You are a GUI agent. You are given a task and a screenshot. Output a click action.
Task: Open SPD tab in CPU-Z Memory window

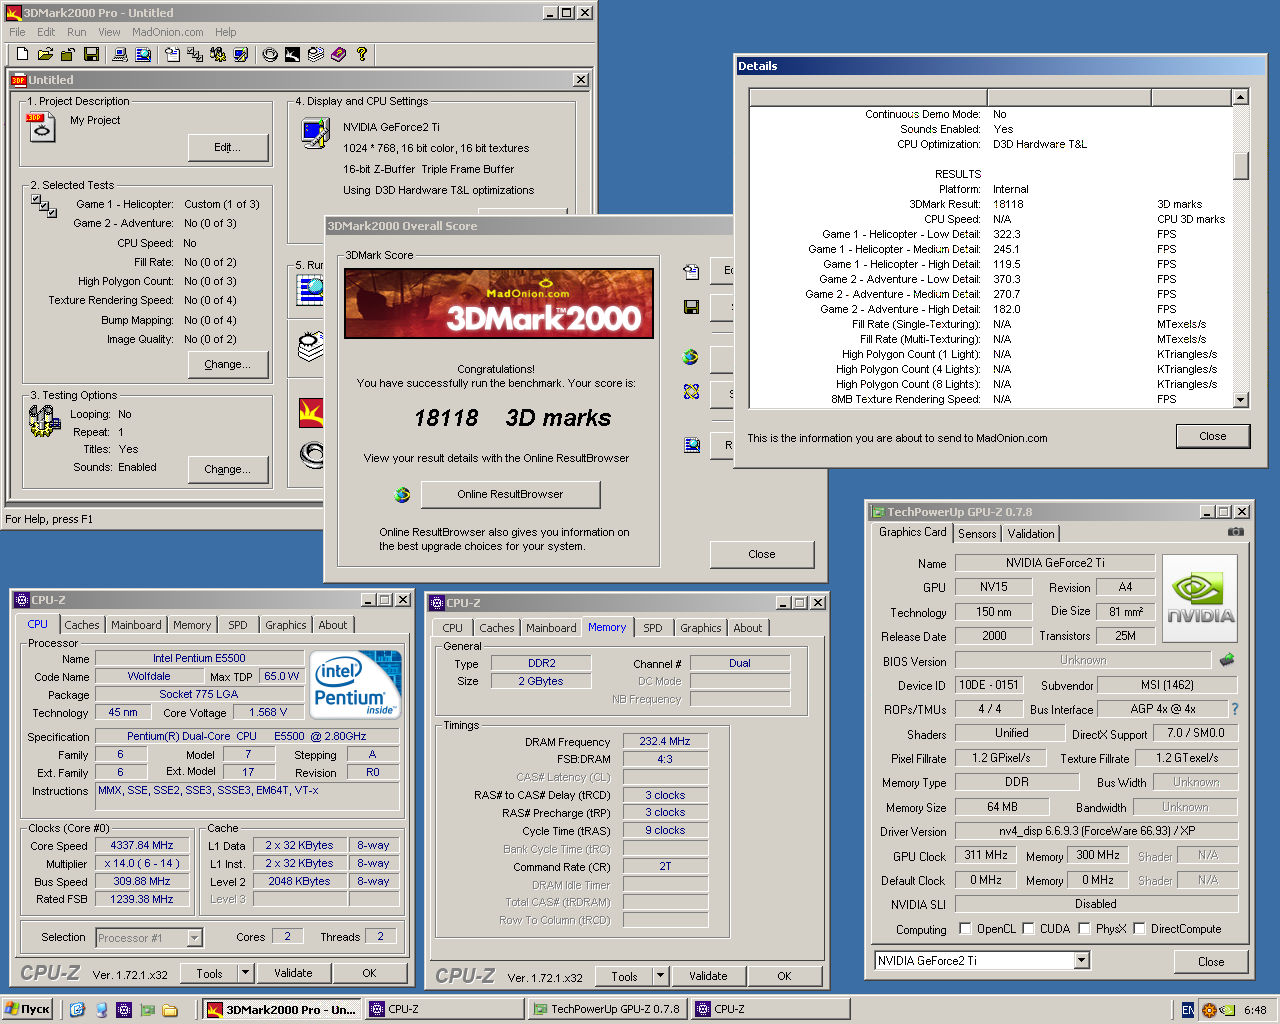(652, 628)
